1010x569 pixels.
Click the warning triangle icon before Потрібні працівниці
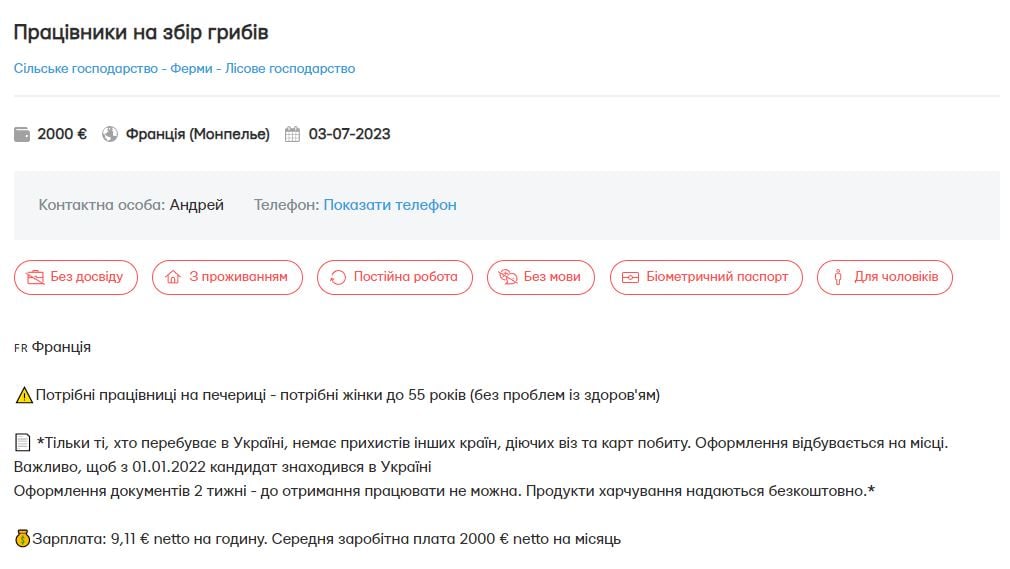pos(24,395)
